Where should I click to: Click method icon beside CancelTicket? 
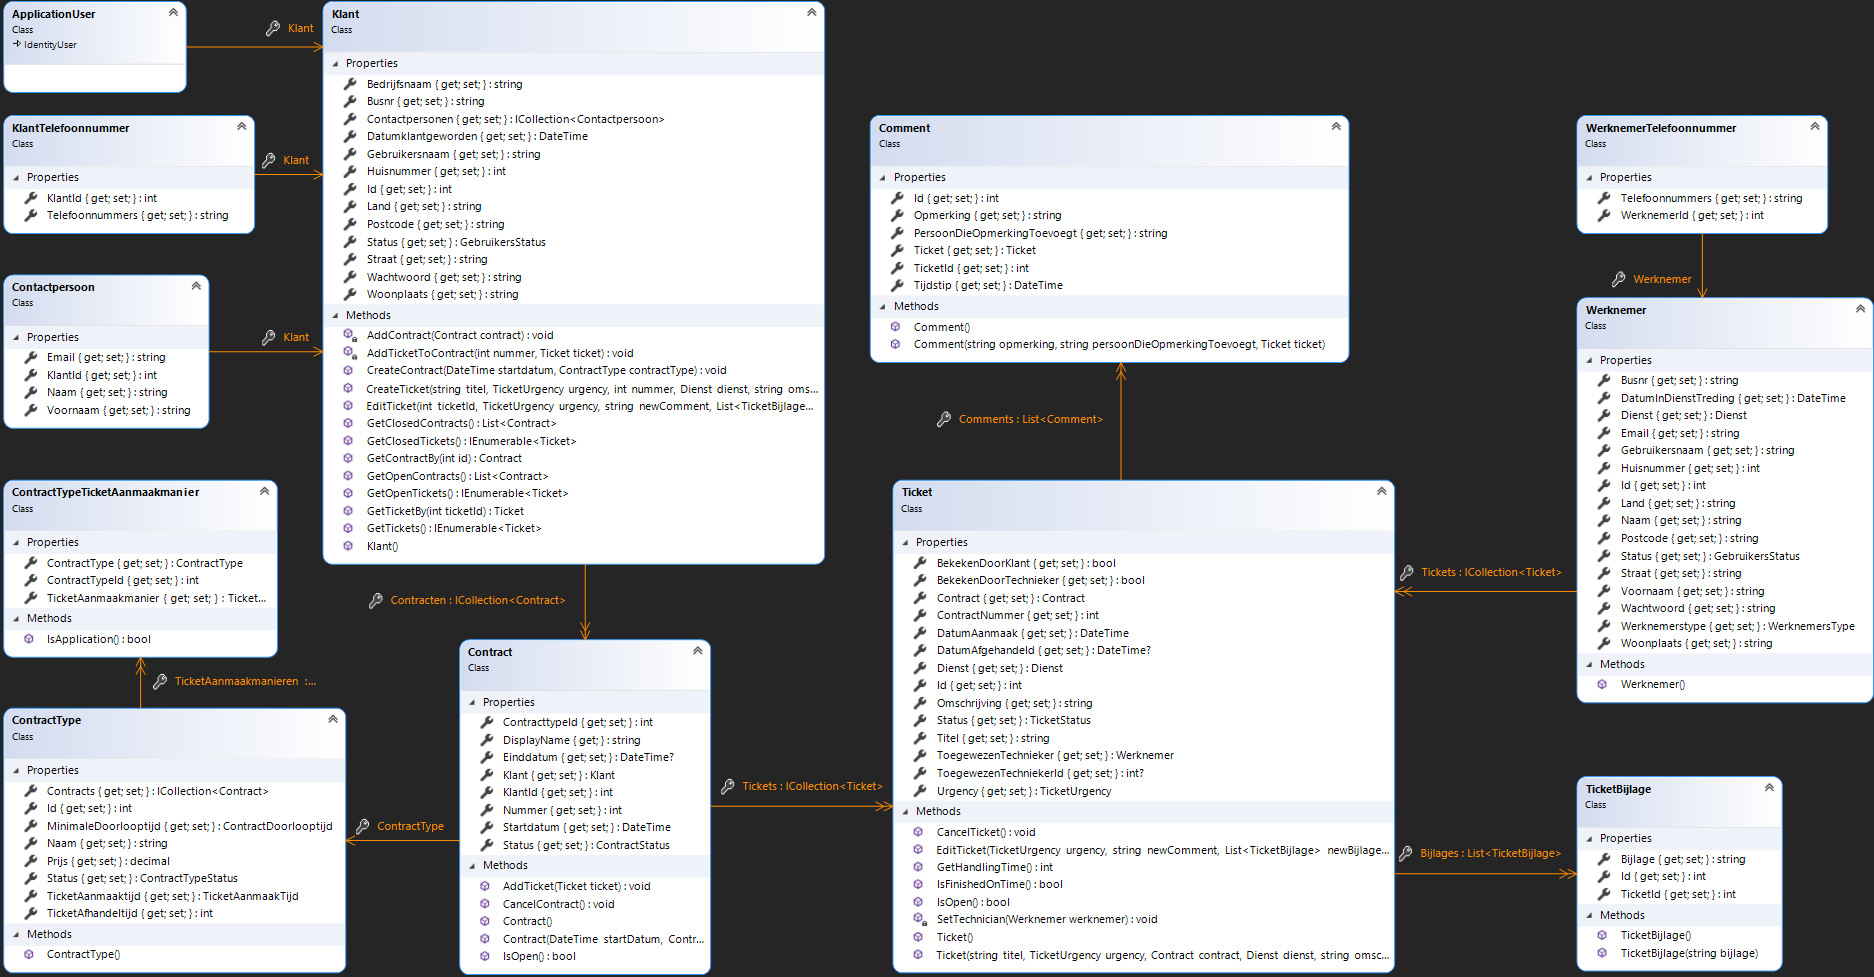pos(918,832)
